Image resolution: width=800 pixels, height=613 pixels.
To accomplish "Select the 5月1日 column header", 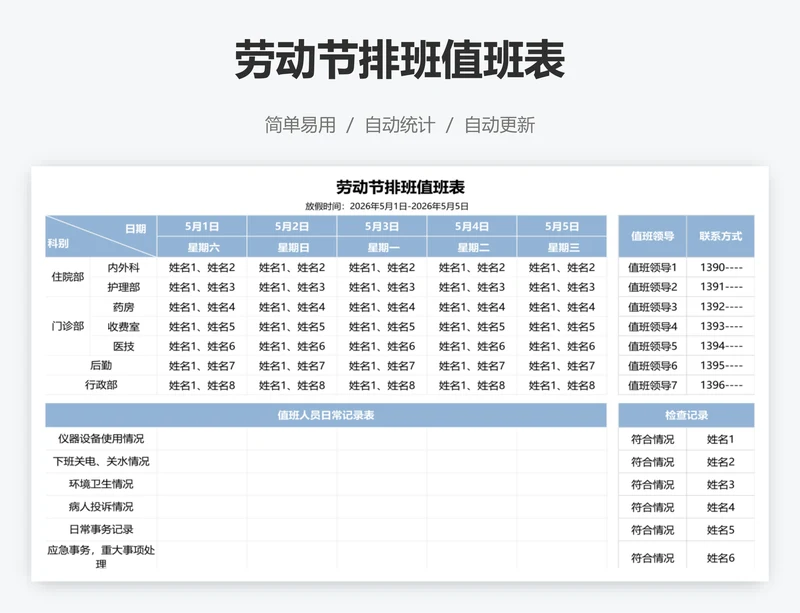I will point(202,226).
